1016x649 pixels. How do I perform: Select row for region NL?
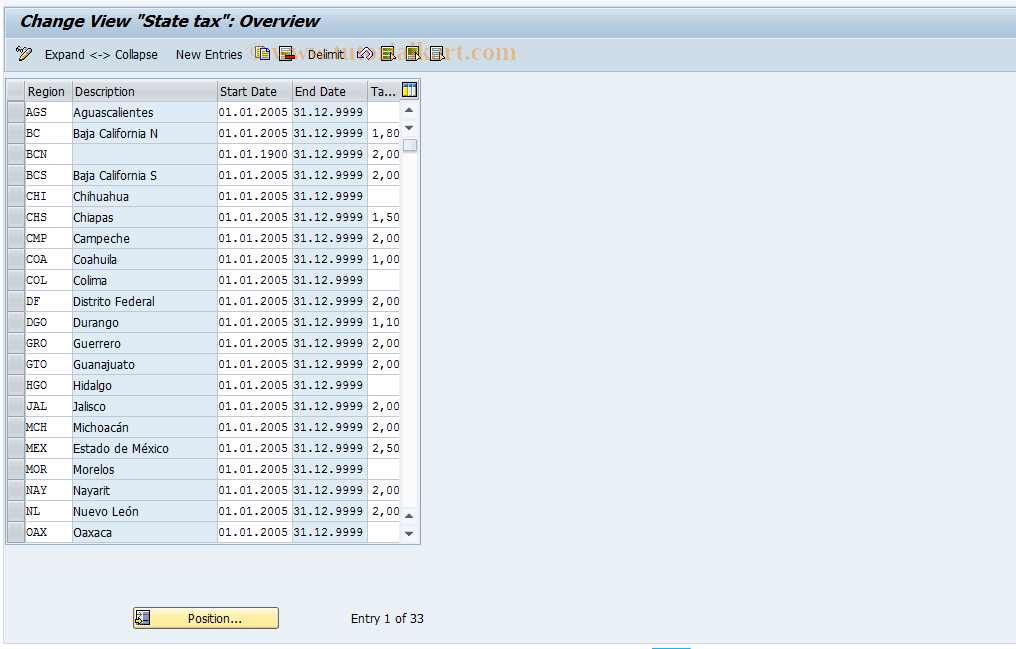click(x=16, y=511)
